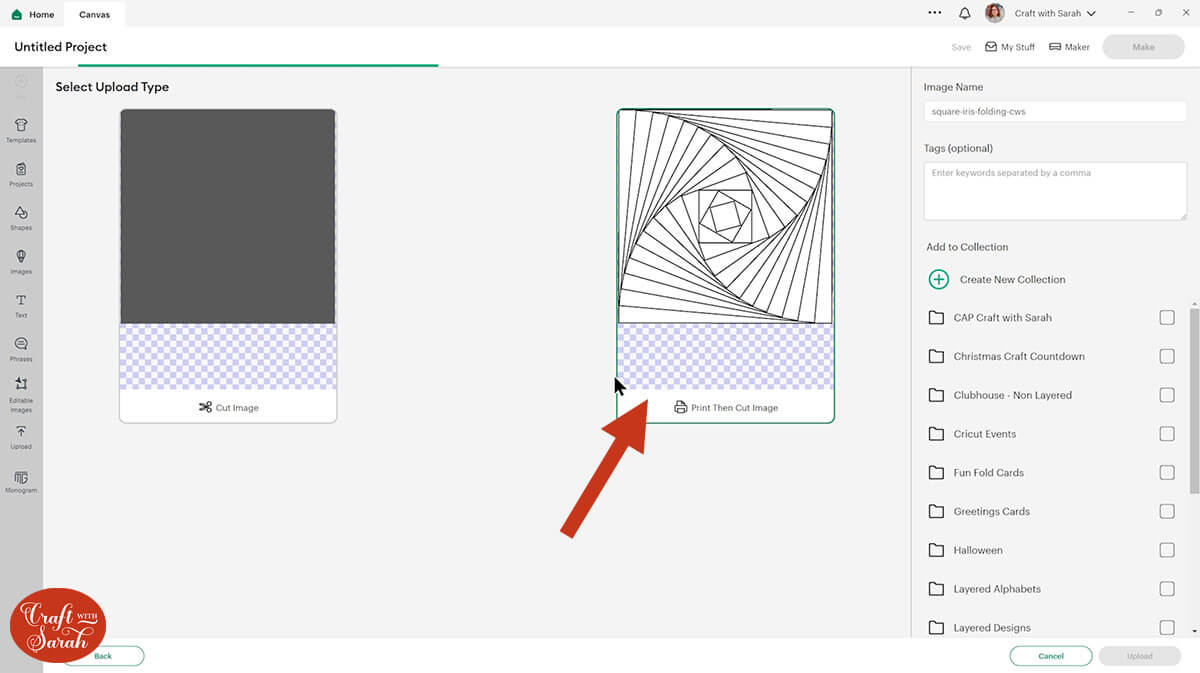Check the Layered Designs checkbox

(1167, 628)
